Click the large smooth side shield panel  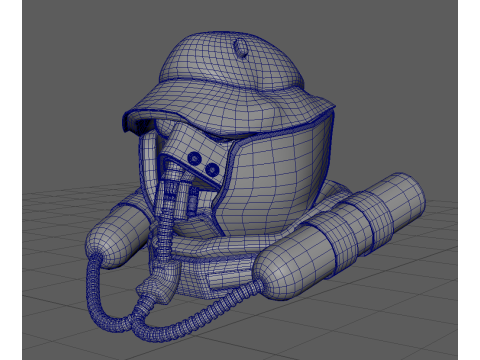tap(277, 180)
